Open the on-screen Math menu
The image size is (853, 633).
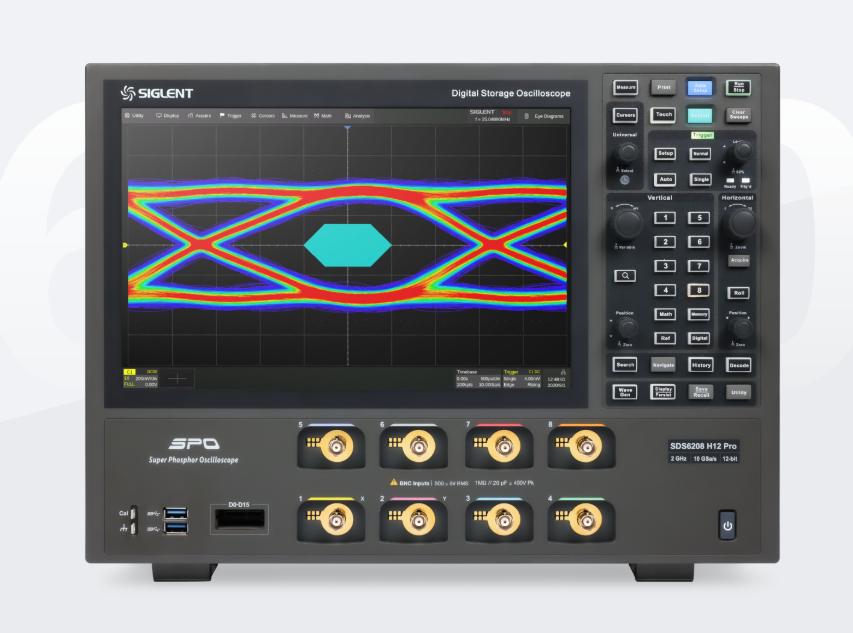323,116
